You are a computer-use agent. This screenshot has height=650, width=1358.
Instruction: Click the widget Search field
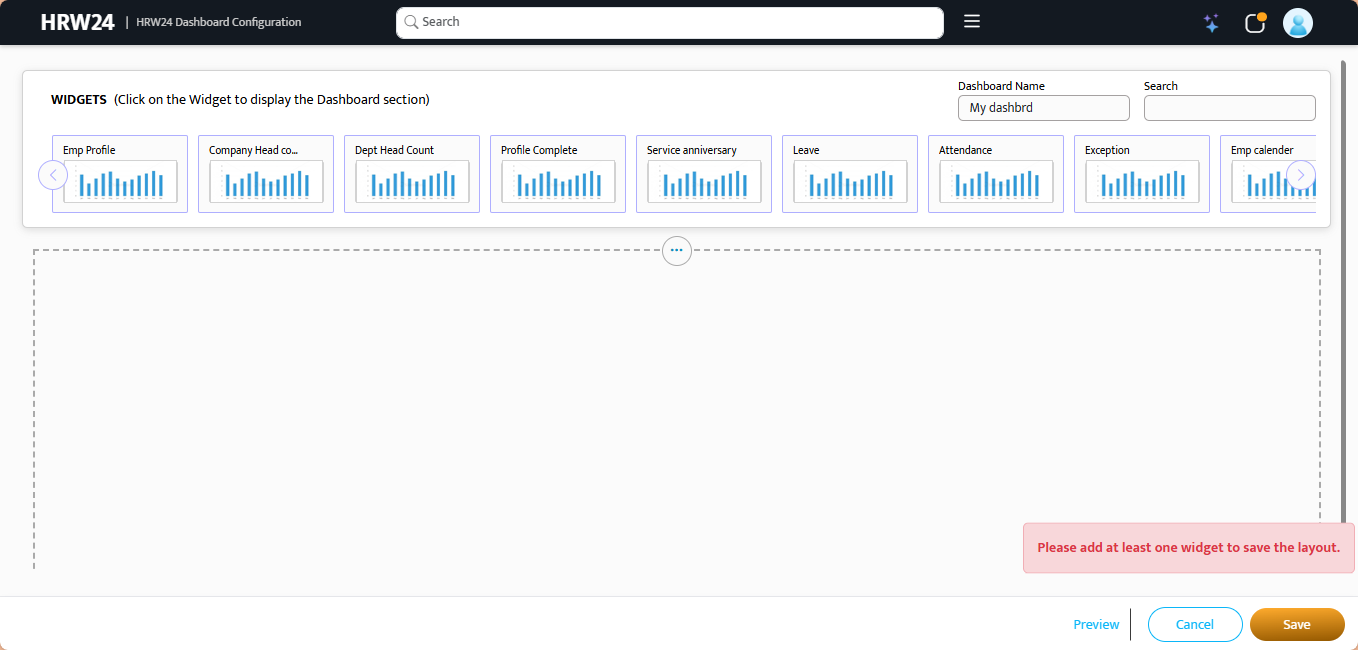(x=1229, y=108)
